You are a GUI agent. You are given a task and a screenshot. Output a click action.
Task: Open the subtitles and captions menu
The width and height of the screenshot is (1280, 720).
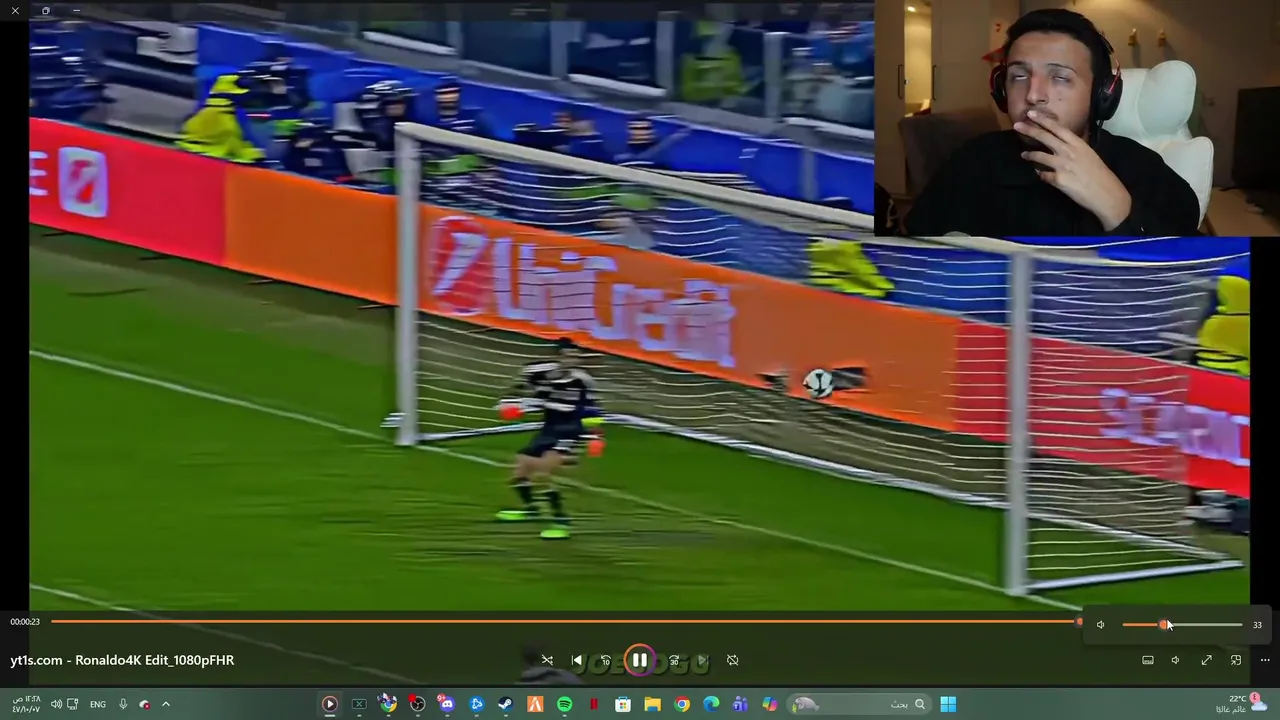click(x=1148, y=660)
